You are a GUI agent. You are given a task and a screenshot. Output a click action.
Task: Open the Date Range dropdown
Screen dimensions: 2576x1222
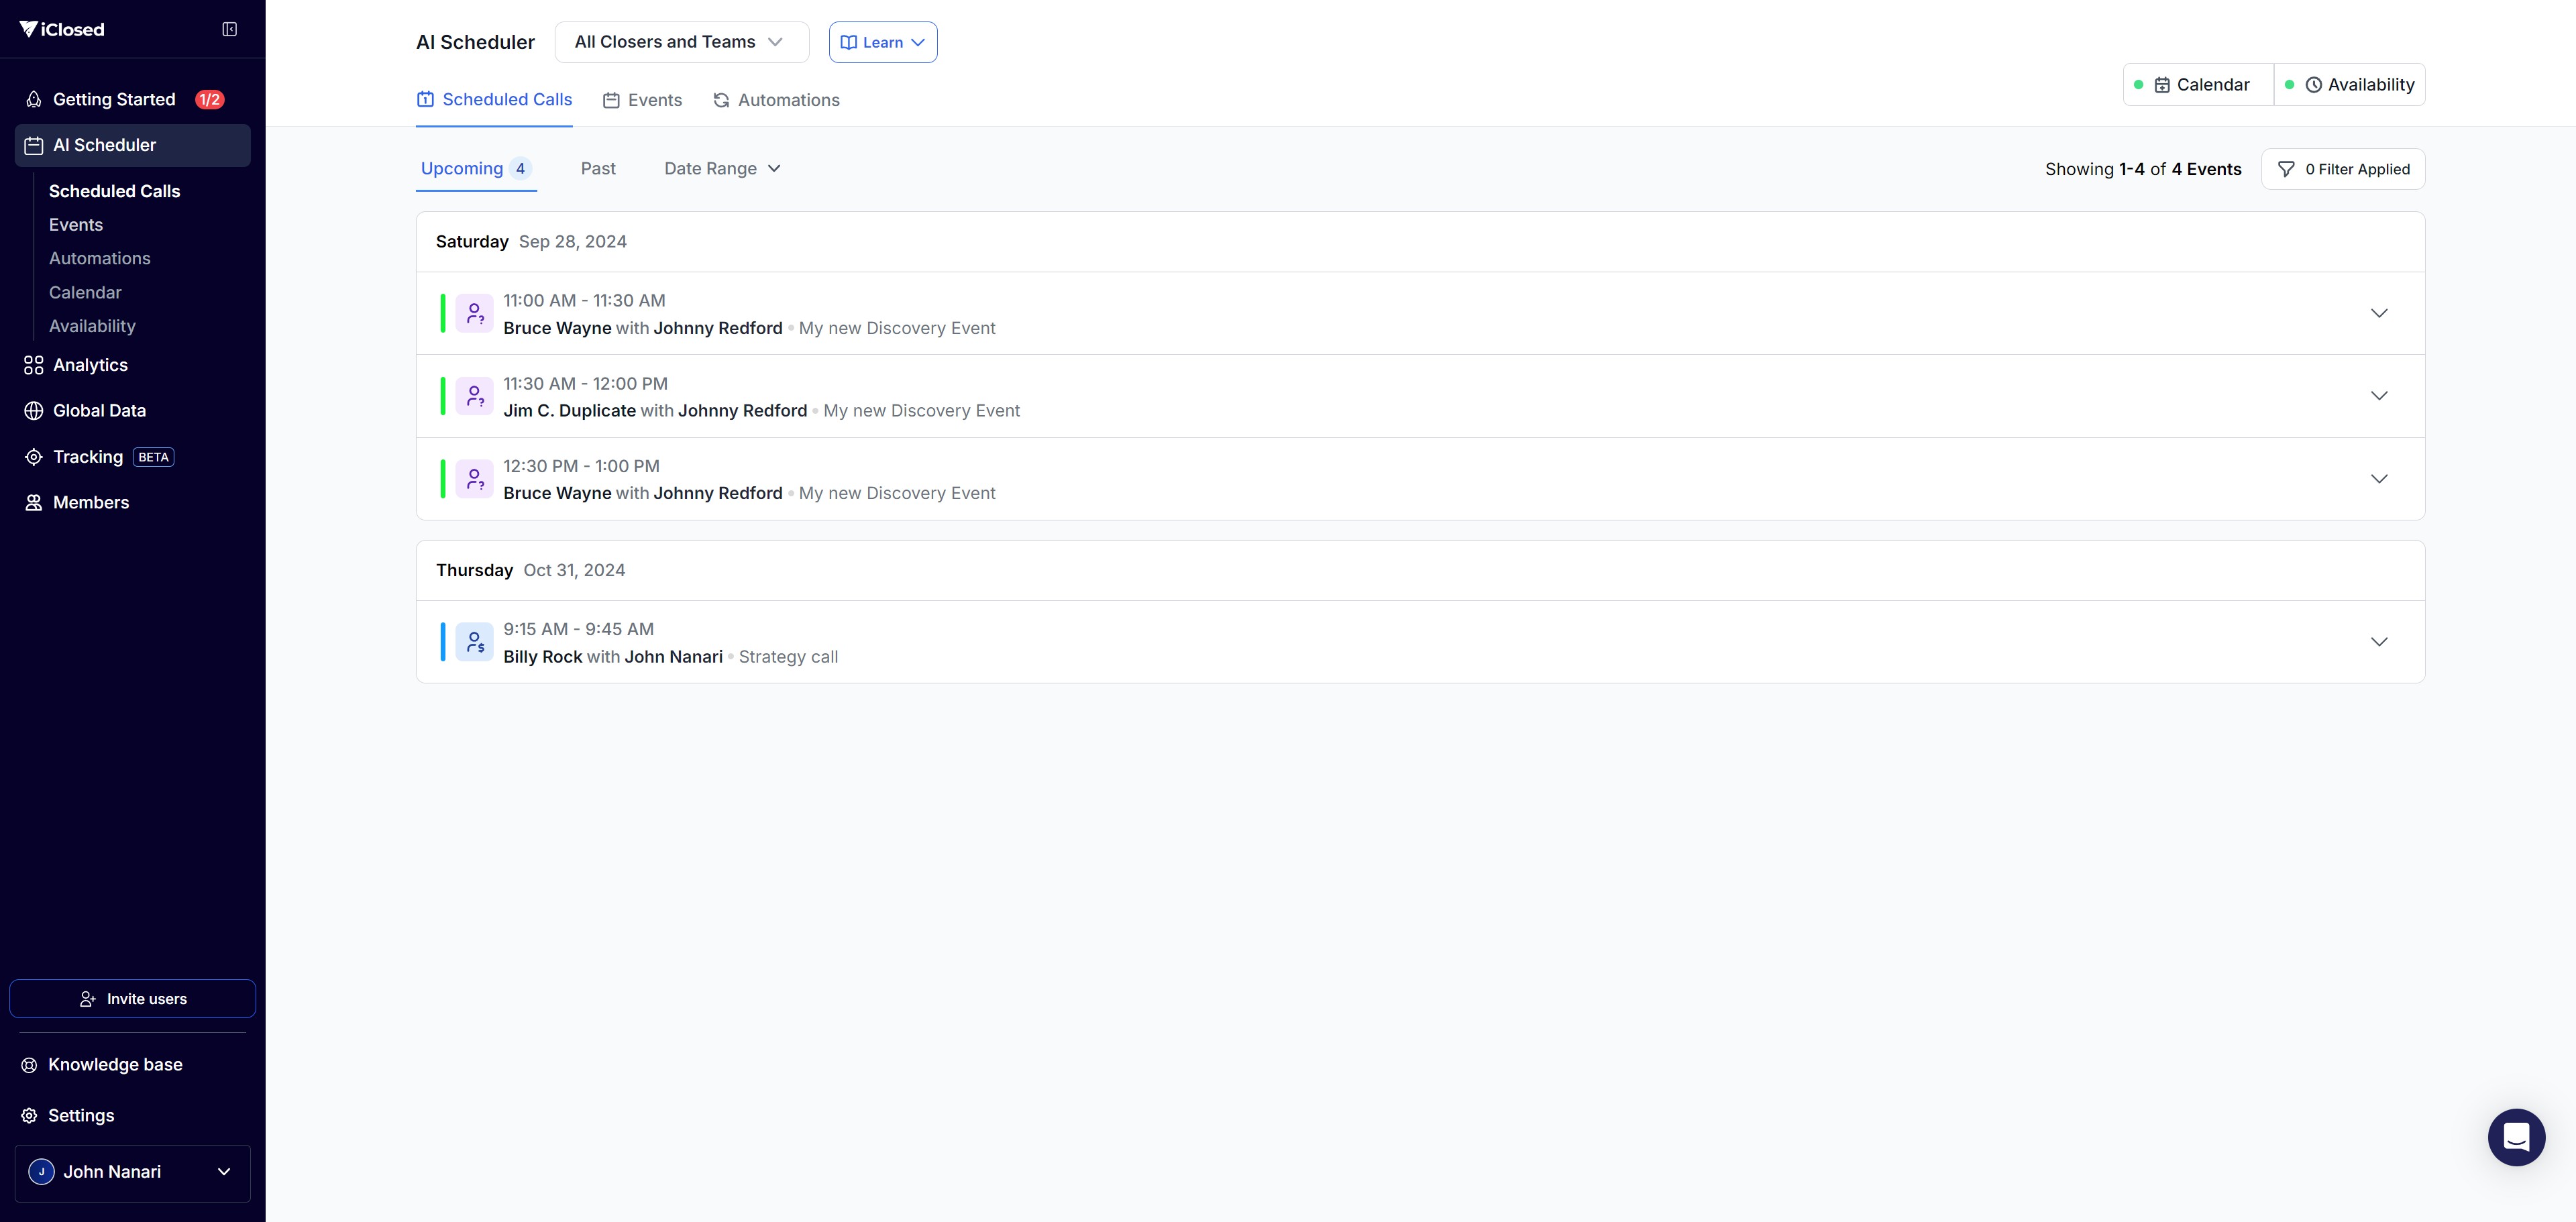(722, 169)
